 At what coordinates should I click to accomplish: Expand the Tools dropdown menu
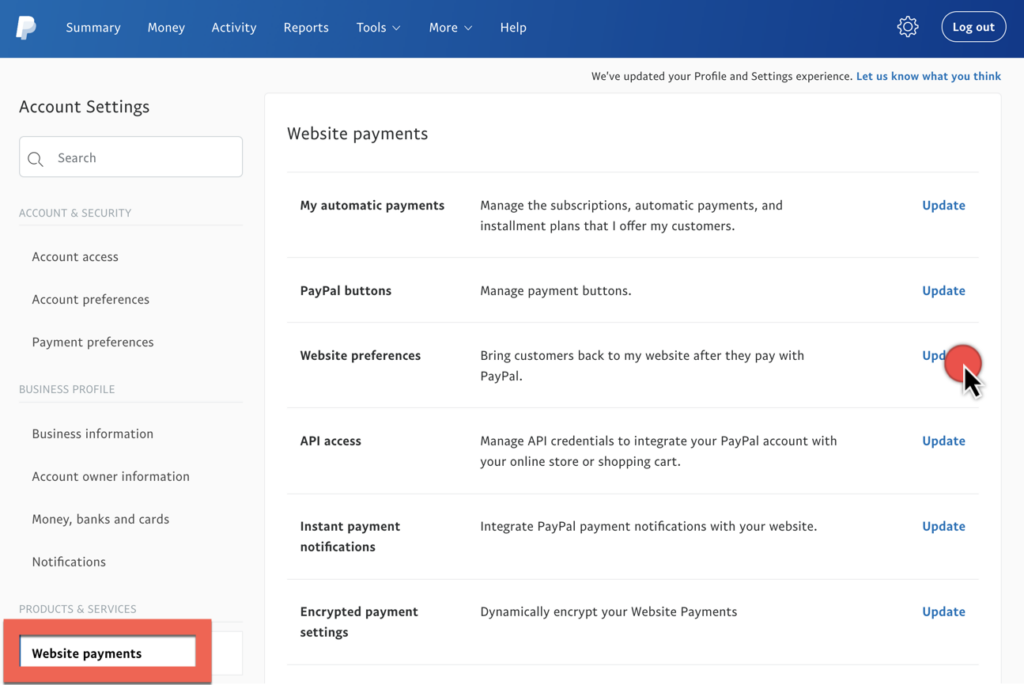(x=378, y=27)
